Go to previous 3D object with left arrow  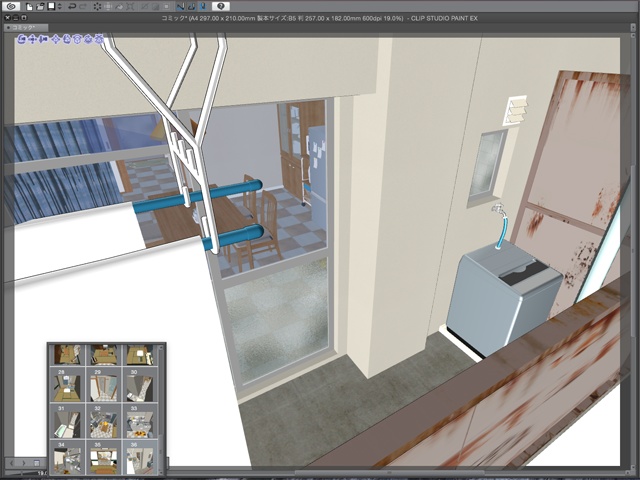click(x=11, y=463)
